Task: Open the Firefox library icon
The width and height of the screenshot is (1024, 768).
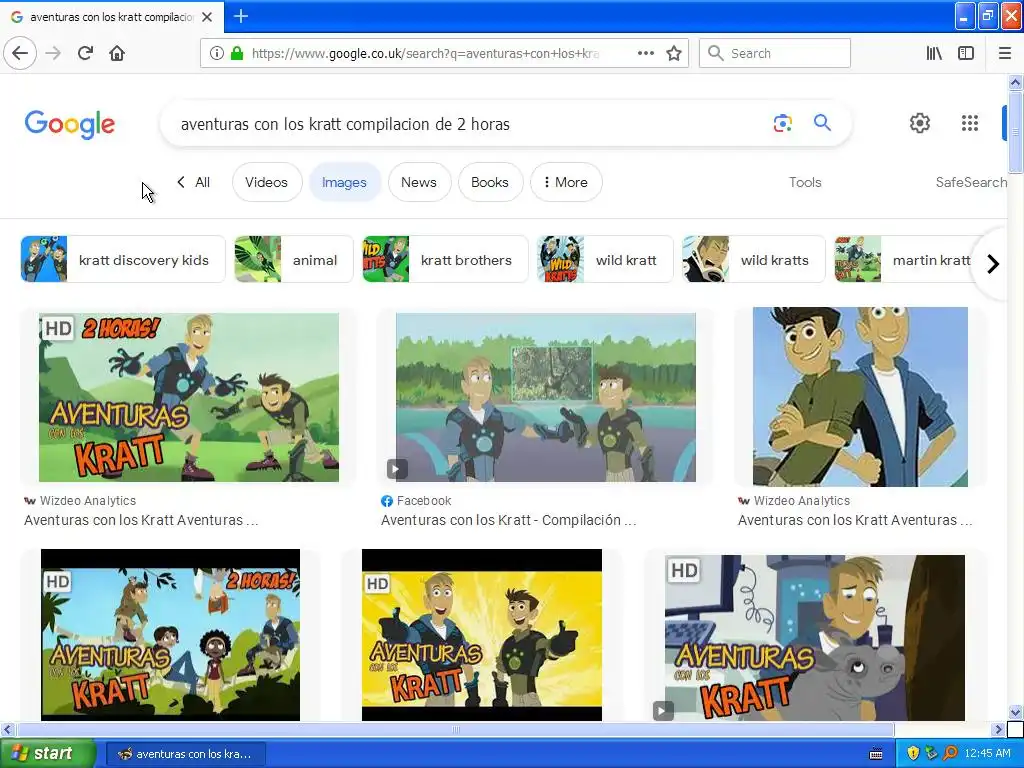Action: click(x=934, y=53)
